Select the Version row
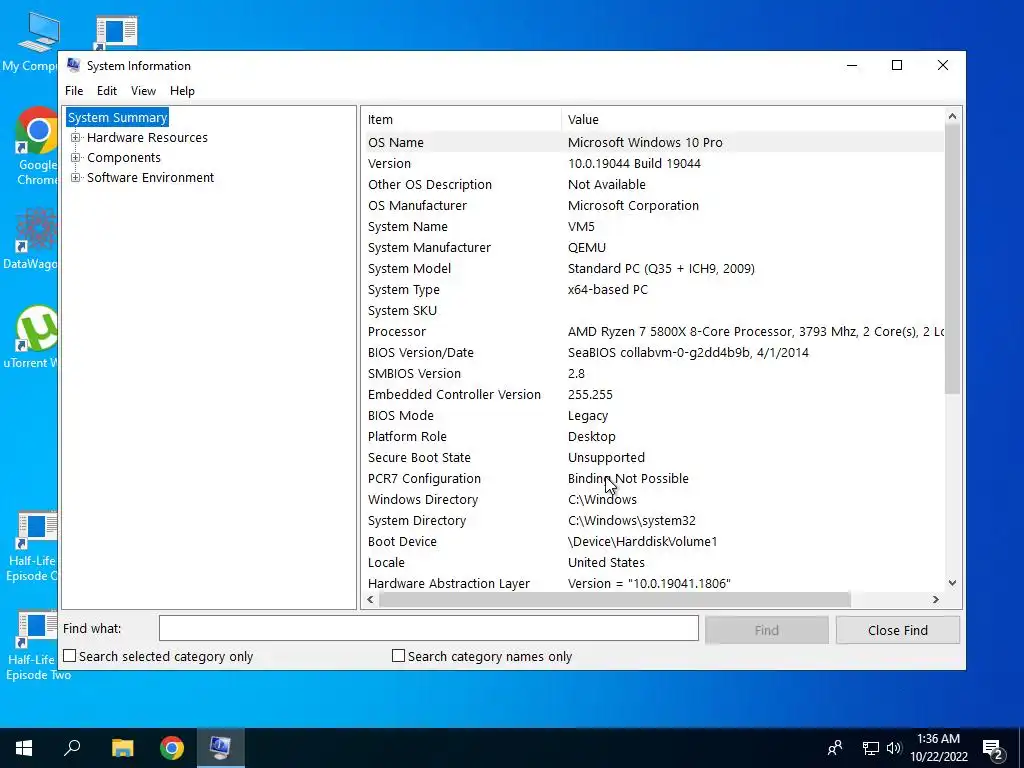The height and width of the screenshot is (768, 1024). pyautogui.click(x=653, y=163)
